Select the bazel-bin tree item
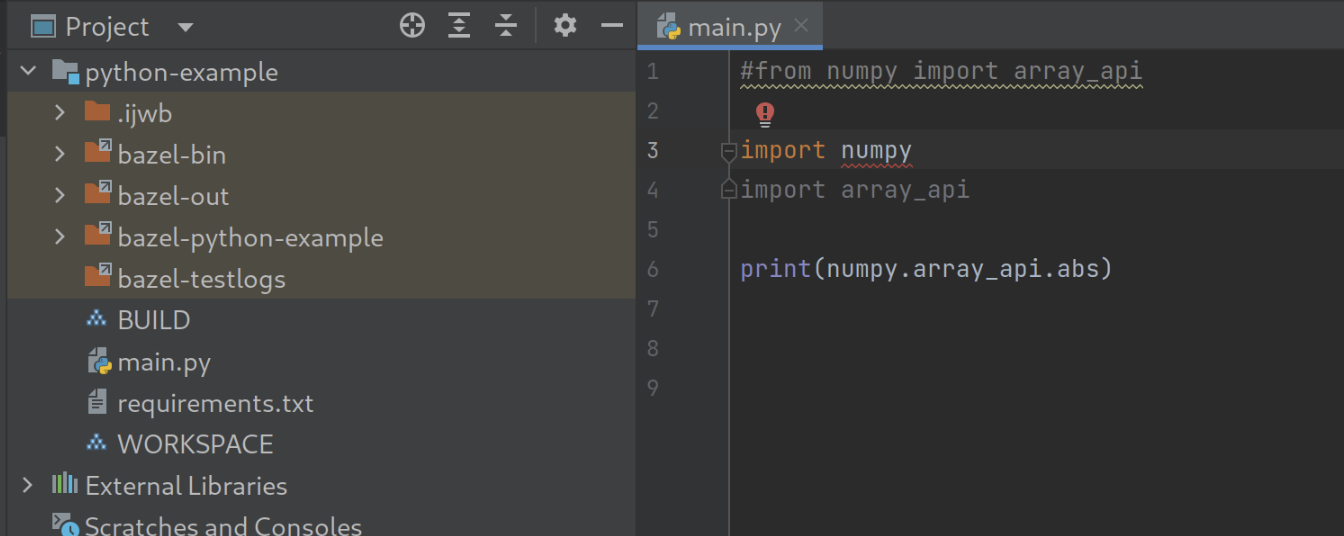Image resolution: width=1344 pixels, height=536 pixels. 172,155
